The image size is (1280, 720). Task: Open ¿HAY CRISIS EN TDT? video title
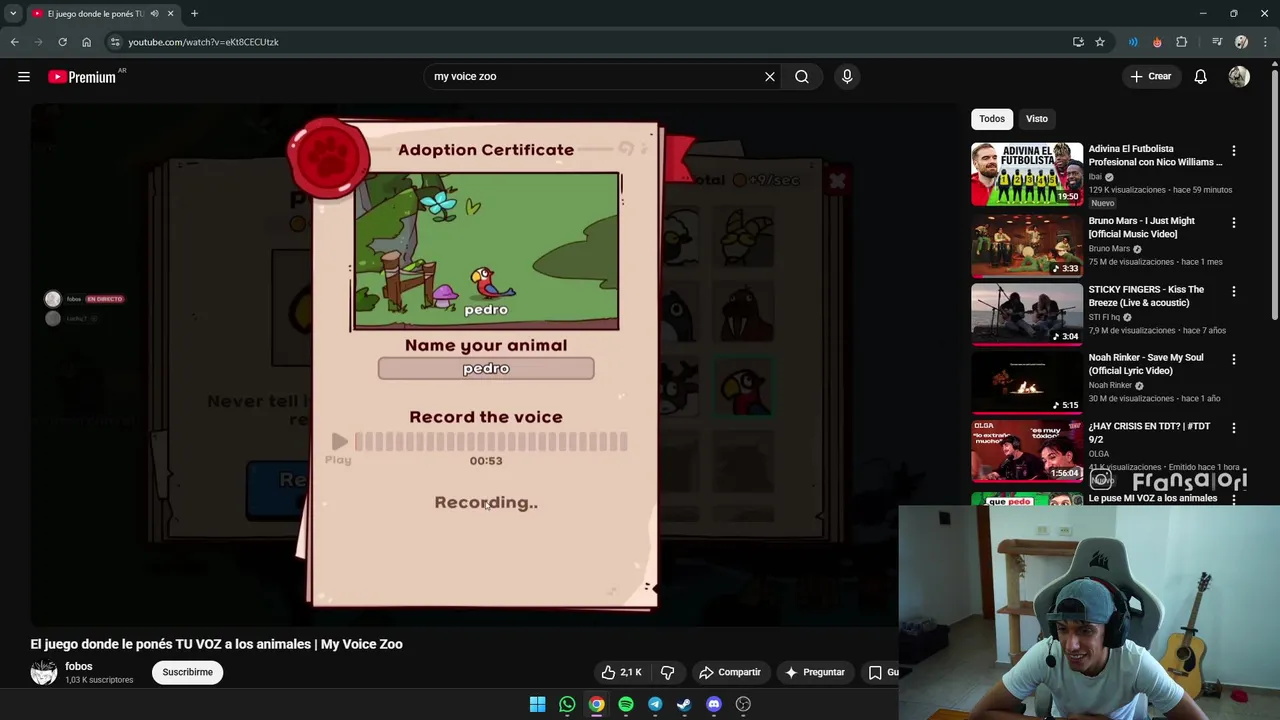click(1149, 433)
